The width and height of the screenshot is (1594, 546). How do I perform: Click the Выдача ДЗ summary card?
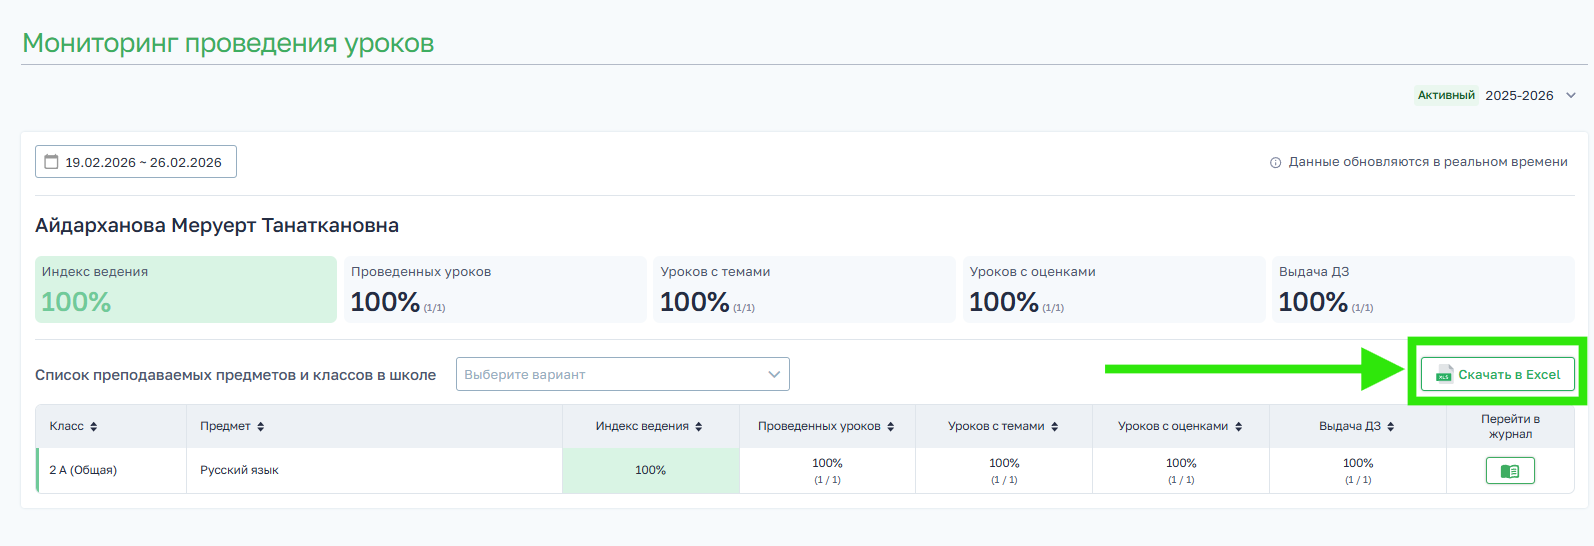[x=1422, y=289]
